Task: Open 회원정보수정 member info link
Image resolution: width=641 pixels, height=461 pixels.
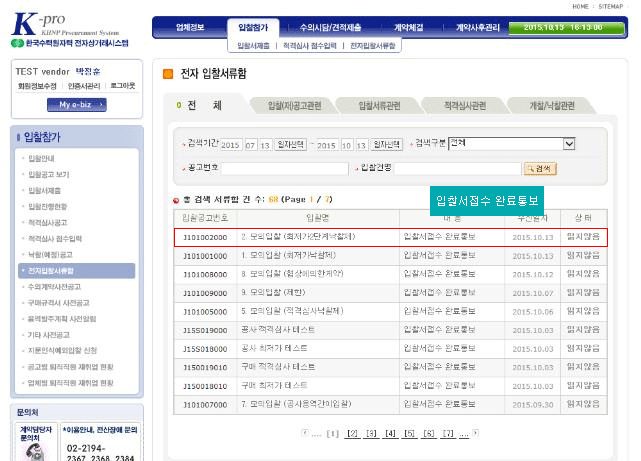Action: click(x=35, y=87)
